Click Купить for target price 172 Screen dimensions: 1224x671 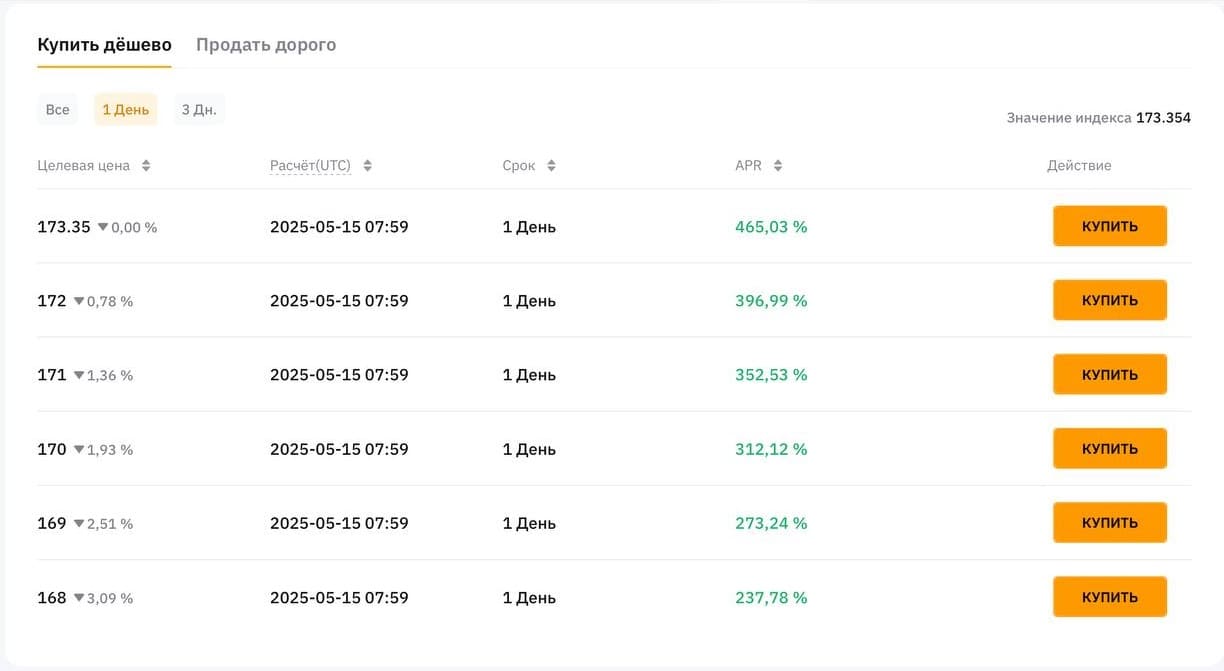(x=1110, y=300)
